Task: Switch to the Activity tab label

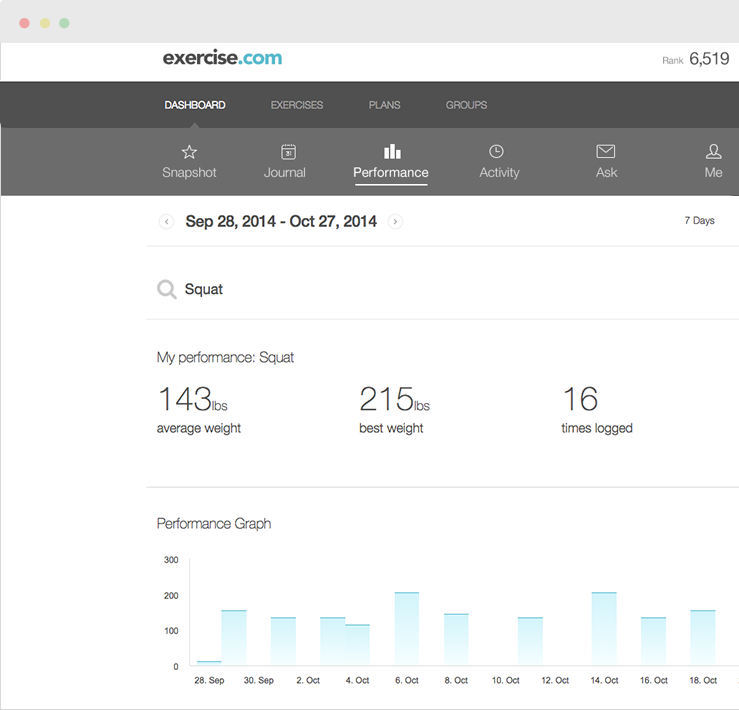Action: [499, 173]
